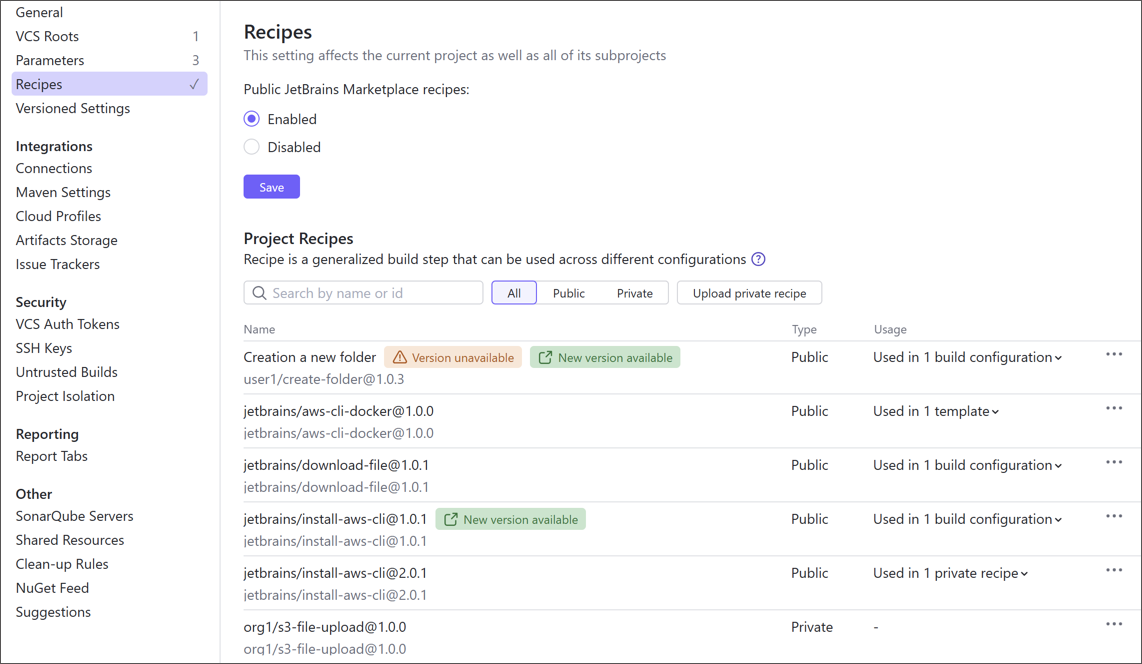Disable public JetBrains Marketplace recipes
1142x664 pixels.
pyautogui.click(x=251, y=146)
